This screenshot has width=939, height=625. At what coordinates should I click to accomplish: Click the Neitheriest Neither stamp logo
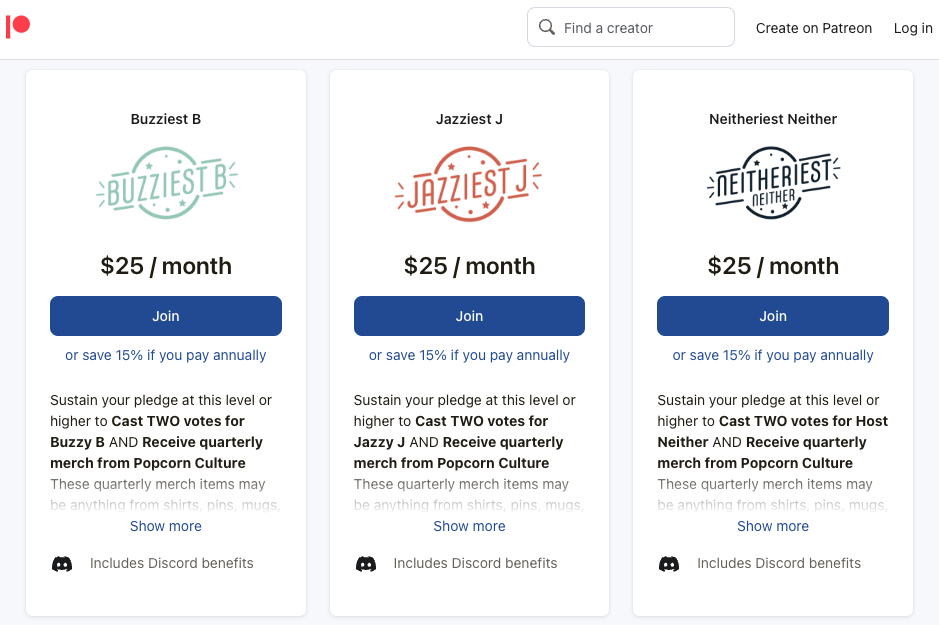773,182
